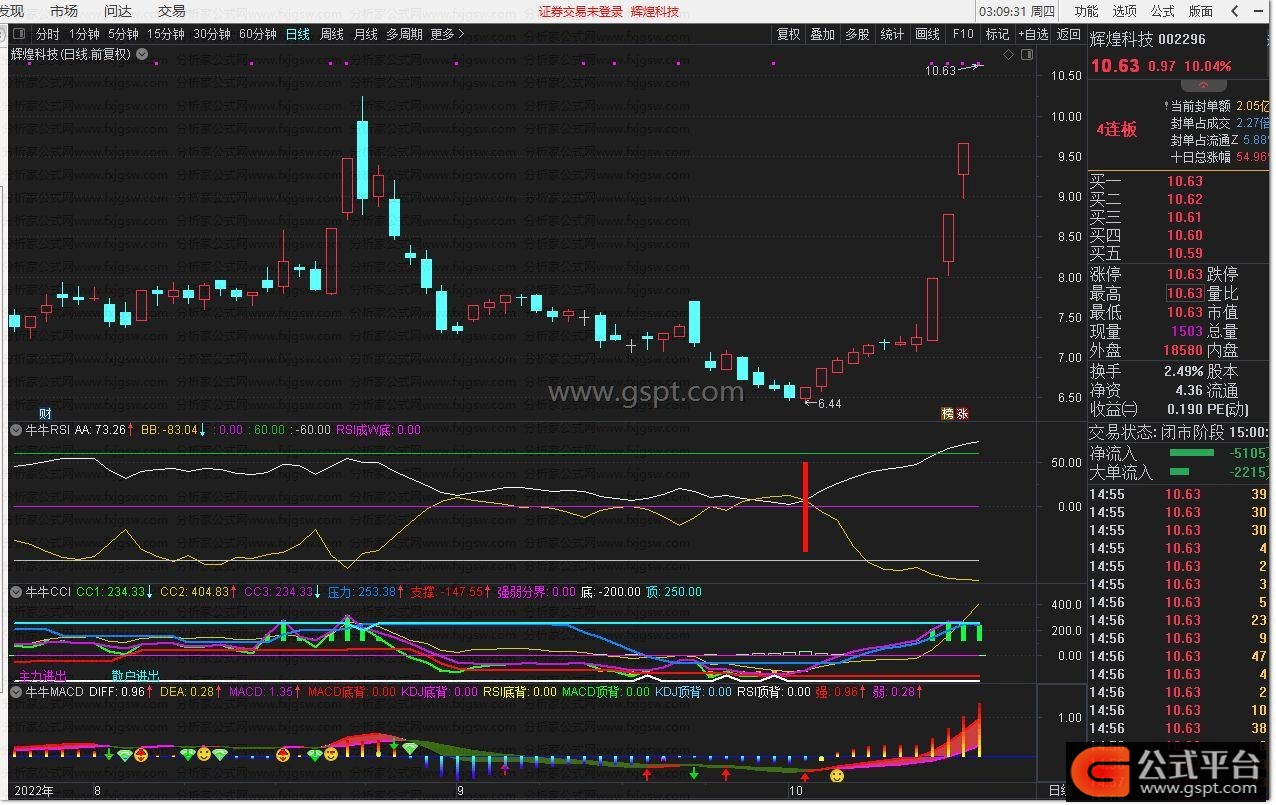
Task: Click the 财 marker under the candlestick chart
Action: tap(45, 413)
